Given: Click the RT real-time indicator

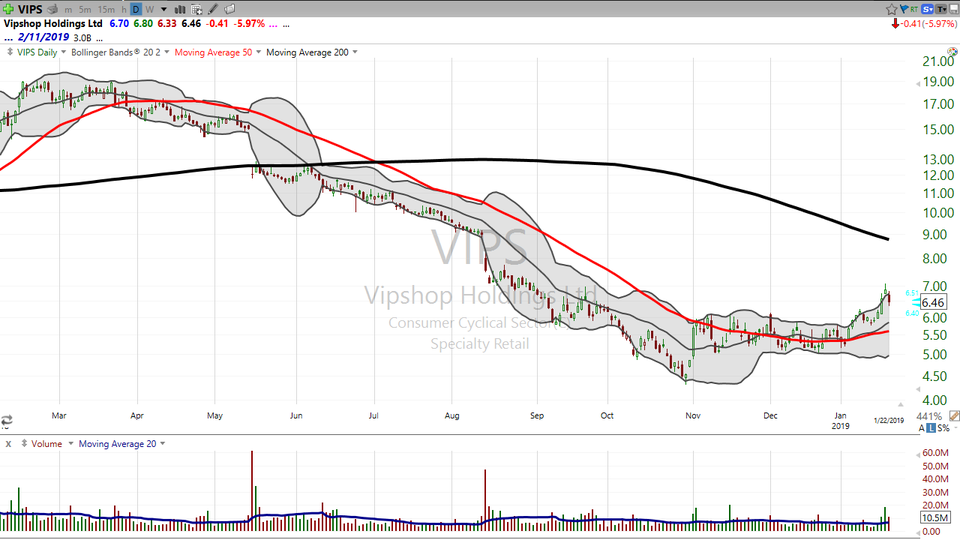Looking at the screenshot, I should pos(914,9).
